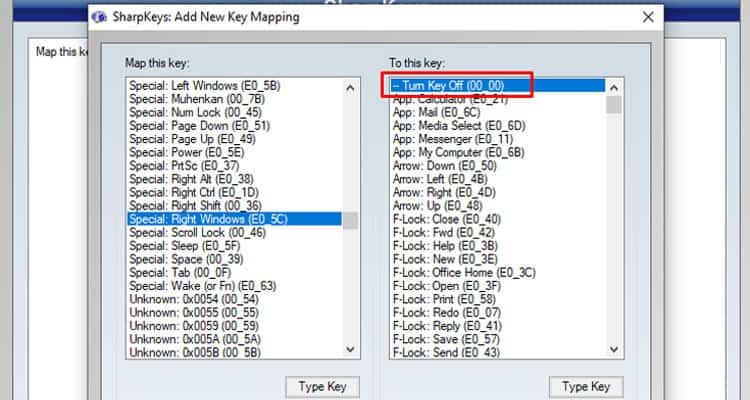The height and width of the screenshot is (400, 750).
Task: Click left Type Key button
Action: coord(322,387)
